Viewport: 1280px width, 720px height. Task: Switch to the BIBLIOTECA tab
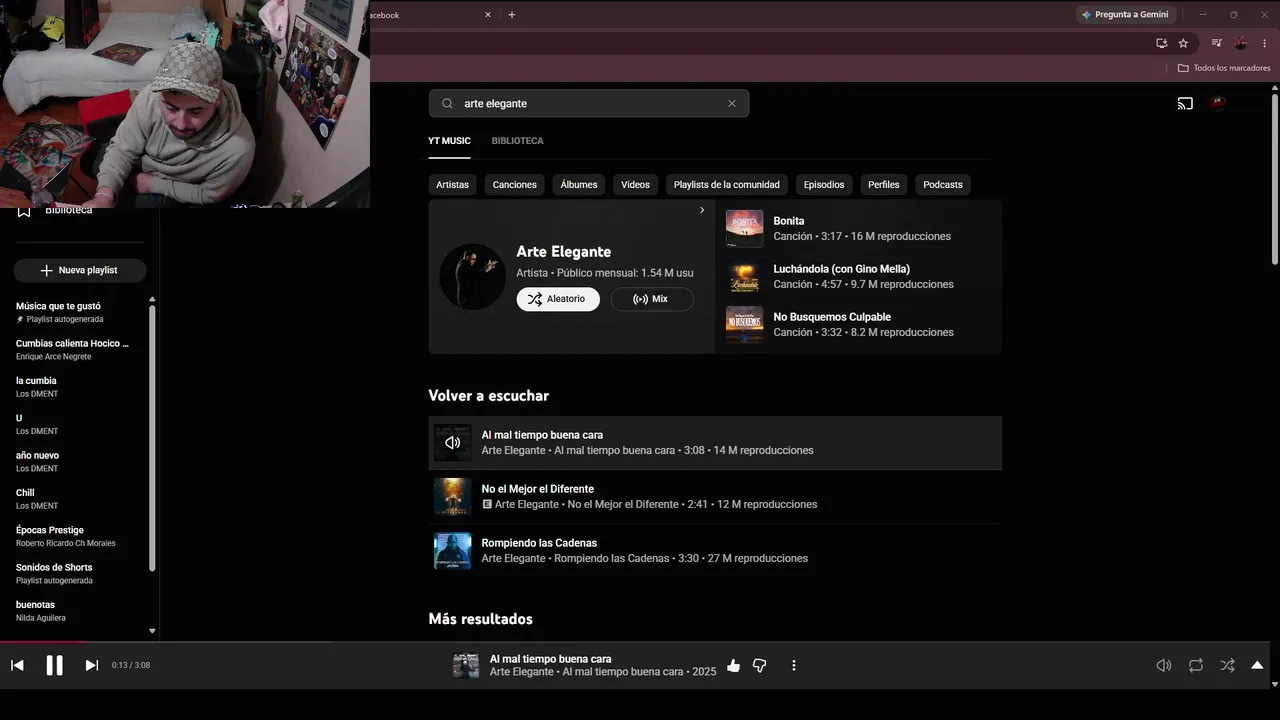click(518, 141)
